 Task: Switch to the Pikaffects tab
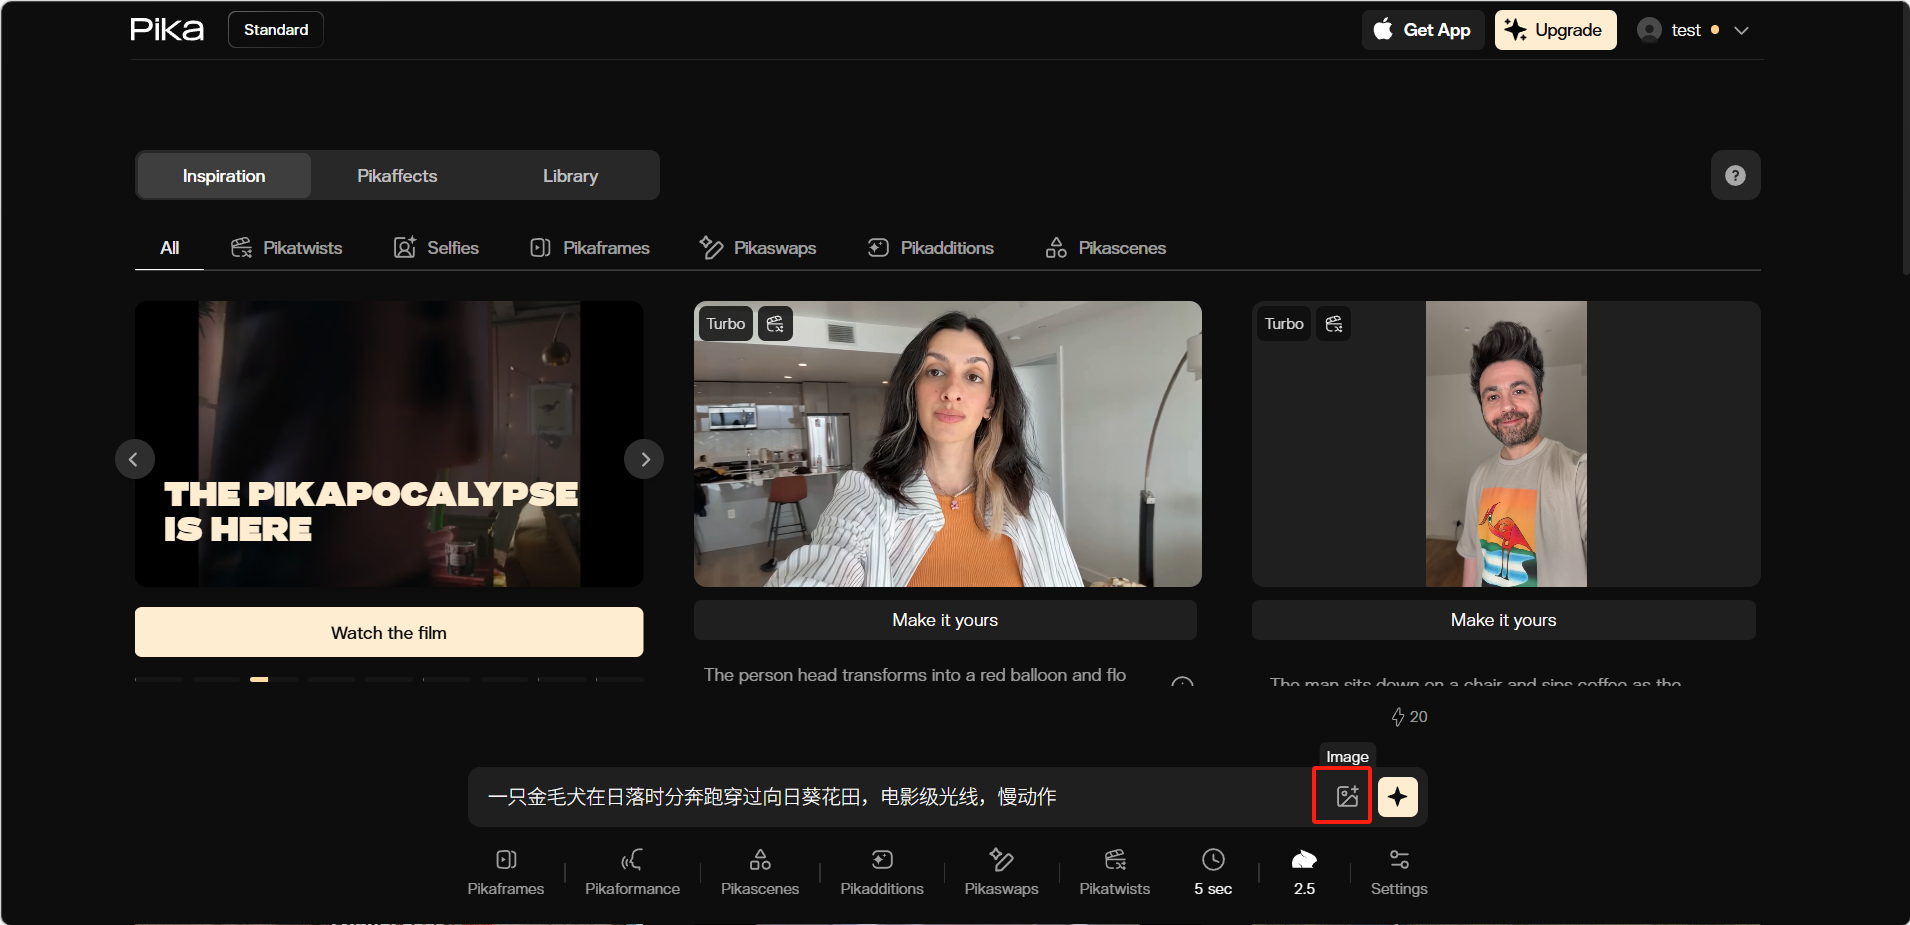tap(397, 176)
